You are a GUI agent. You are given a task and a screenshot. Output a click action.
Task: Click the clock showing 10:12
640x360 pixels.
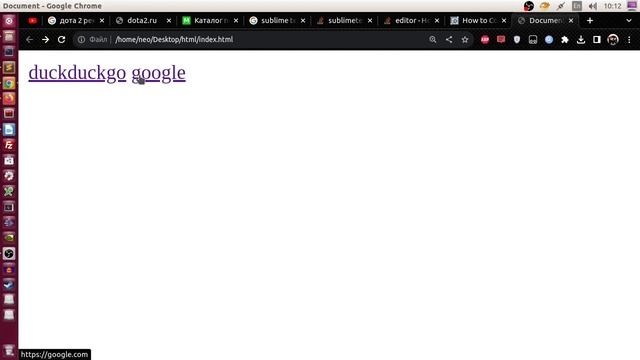tap(612, 6)
